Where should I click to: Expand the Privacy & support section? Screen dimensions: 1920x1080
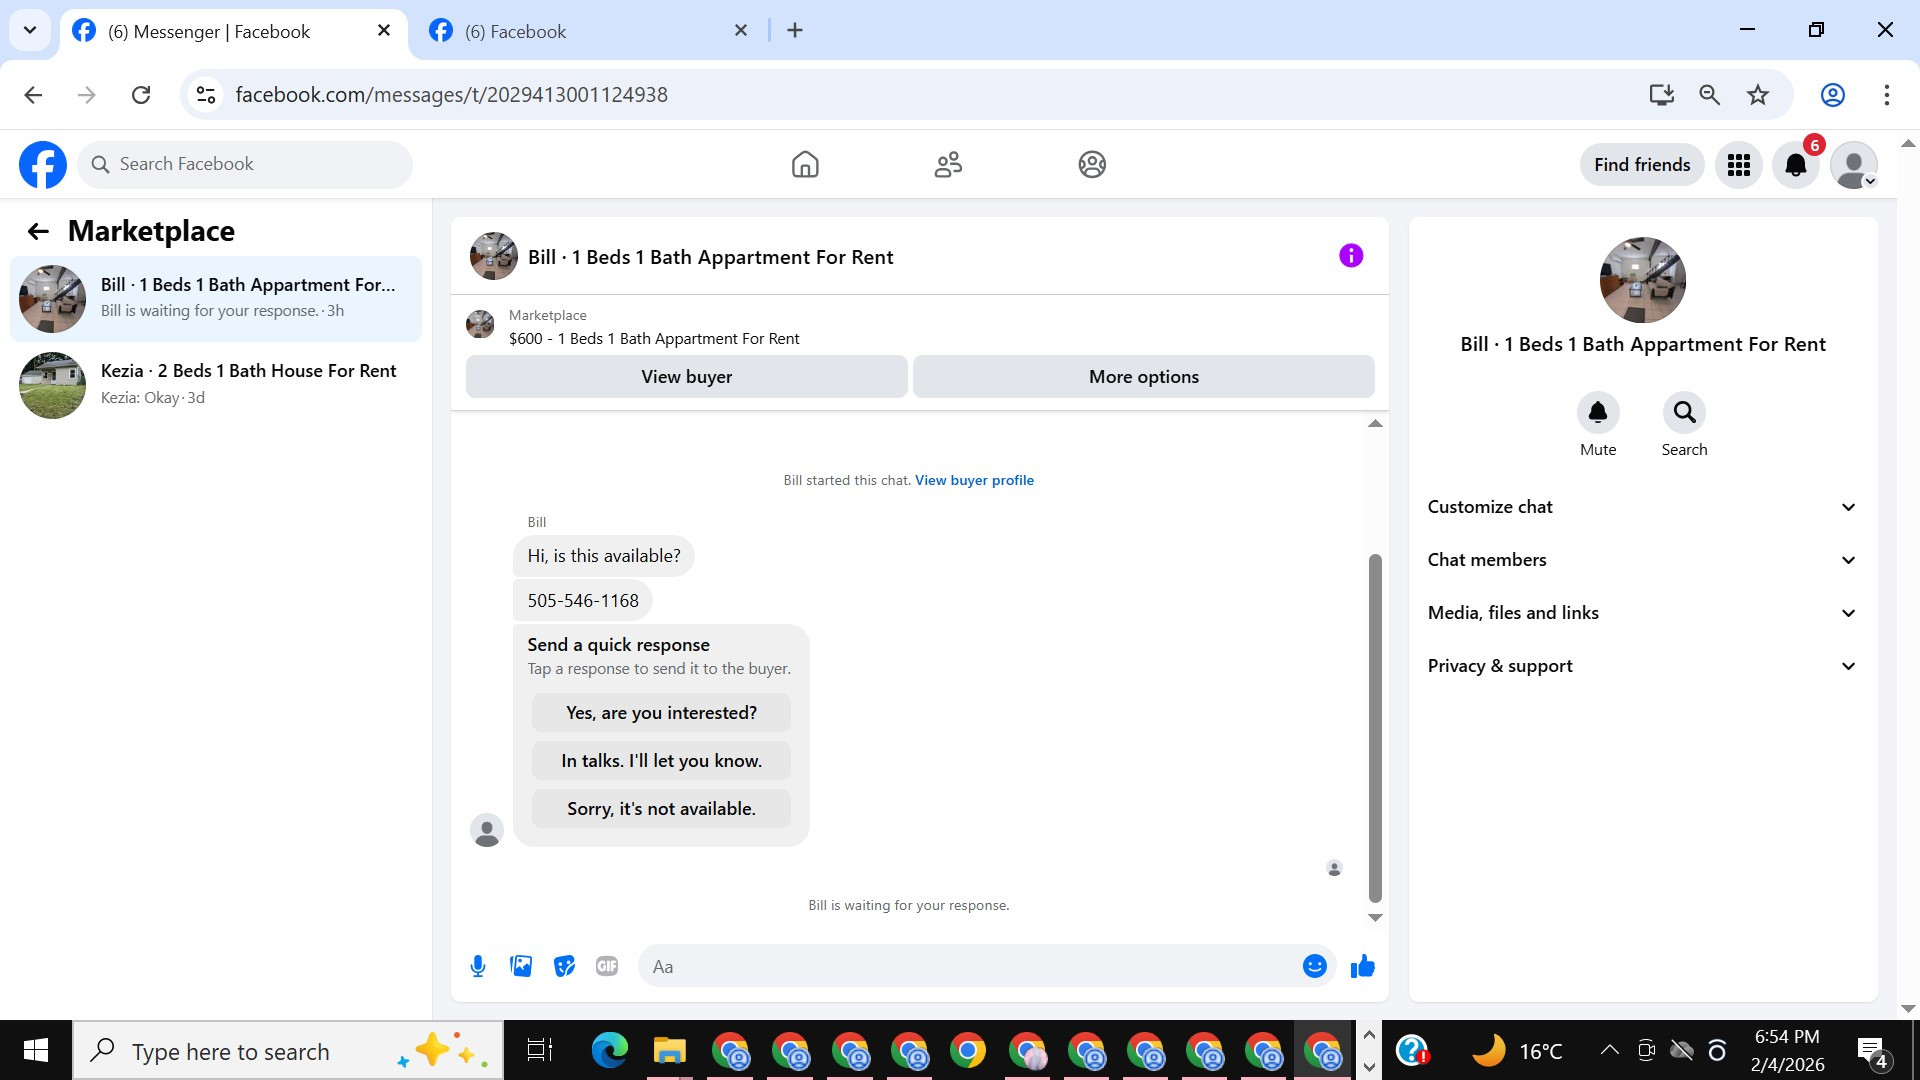click(x=1641, y=666)
